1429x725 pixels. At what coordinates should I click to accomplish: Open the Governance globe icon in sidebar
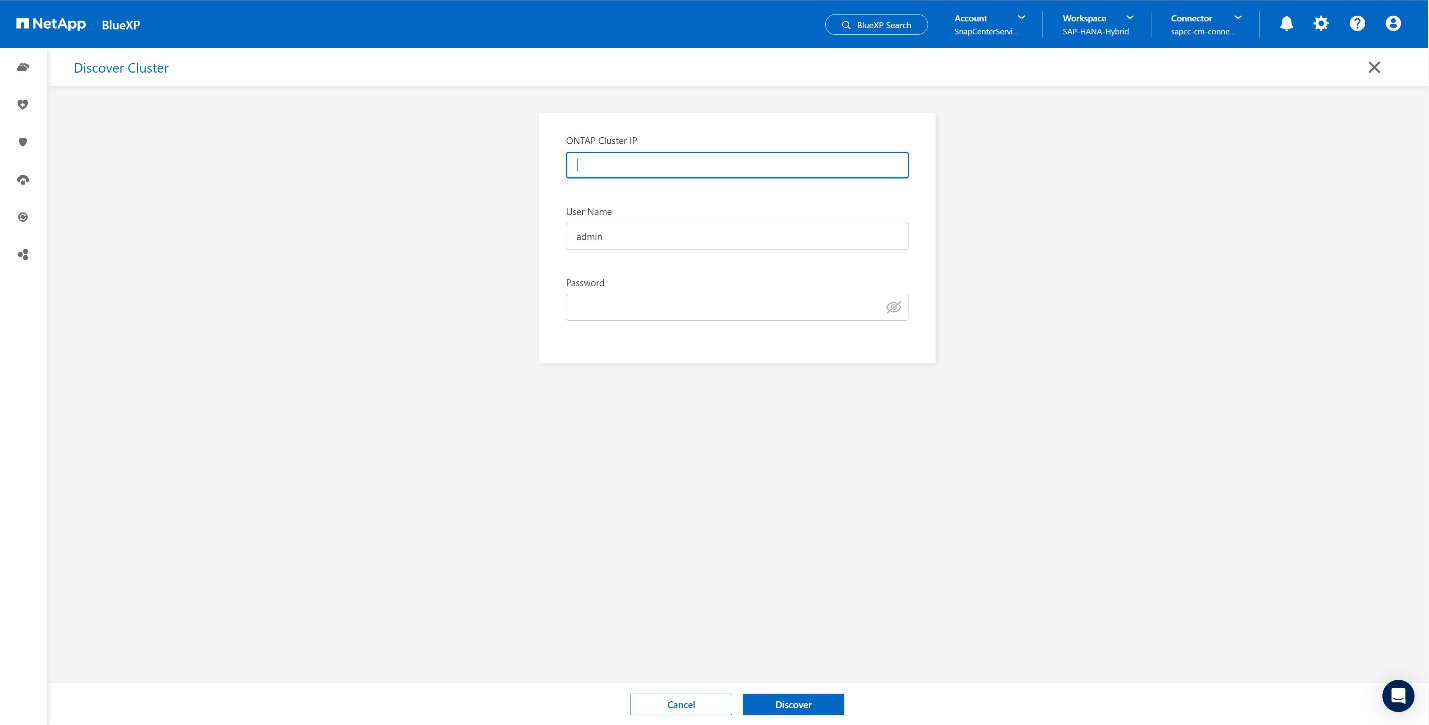point(23,217)
